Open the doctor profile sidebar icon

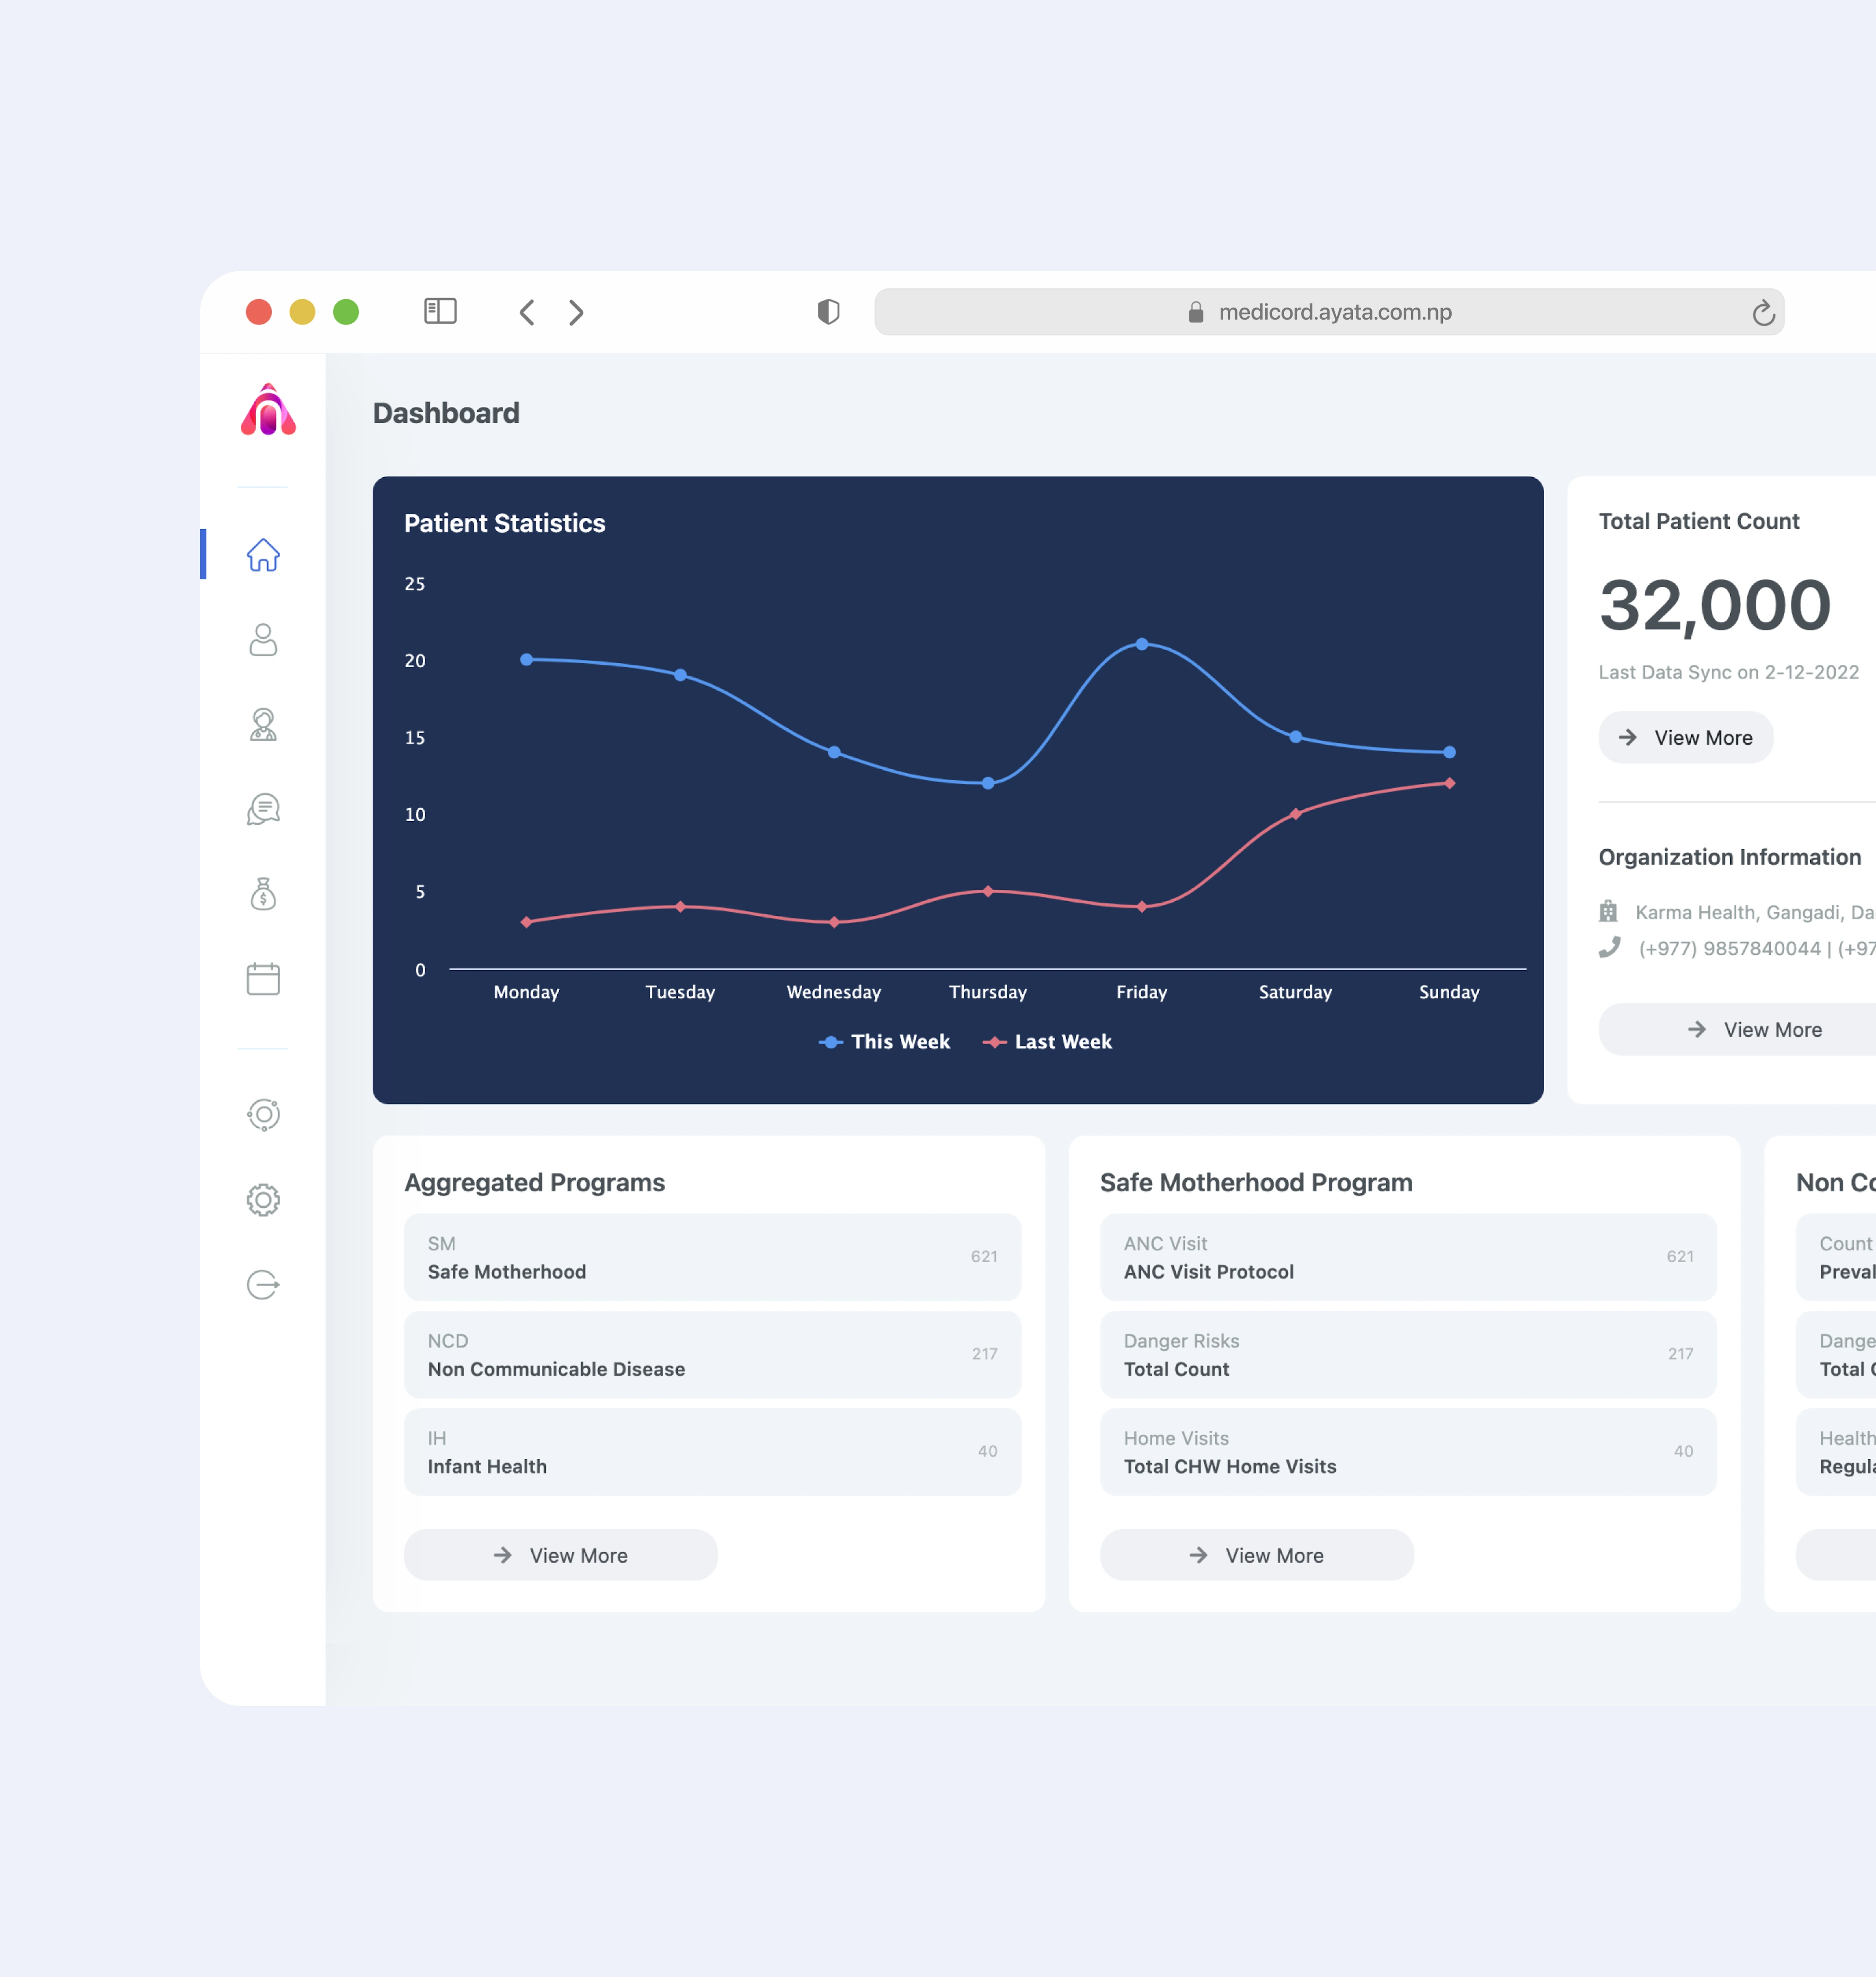pos(263,725)
